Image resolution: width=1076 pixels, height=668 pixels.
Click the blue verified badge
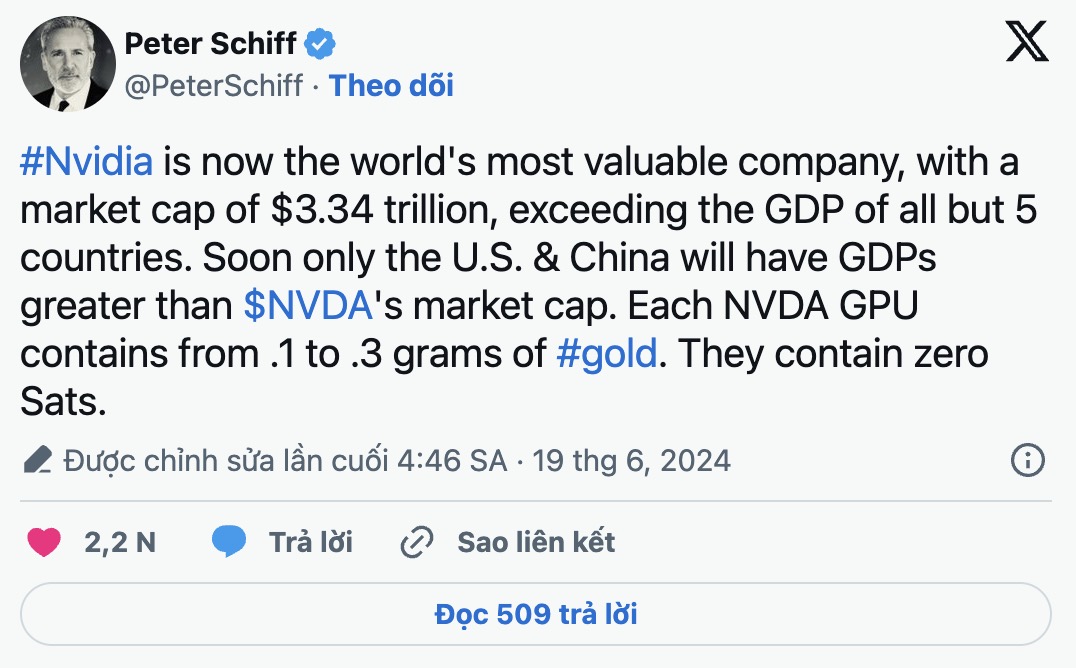(320, 44)
